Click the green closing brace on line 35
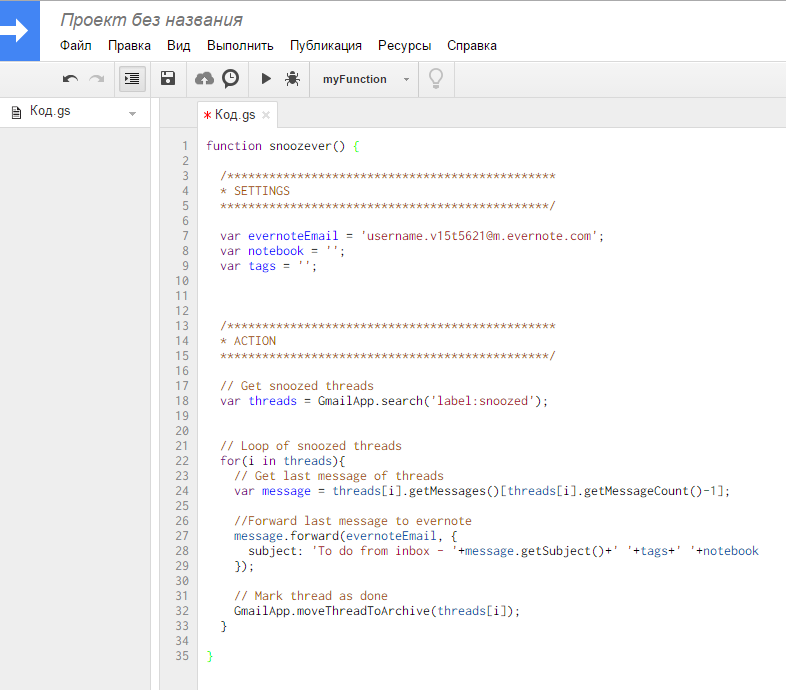Image resolution: width=786 pixels, height=690 pixels. tap(210, 656)
